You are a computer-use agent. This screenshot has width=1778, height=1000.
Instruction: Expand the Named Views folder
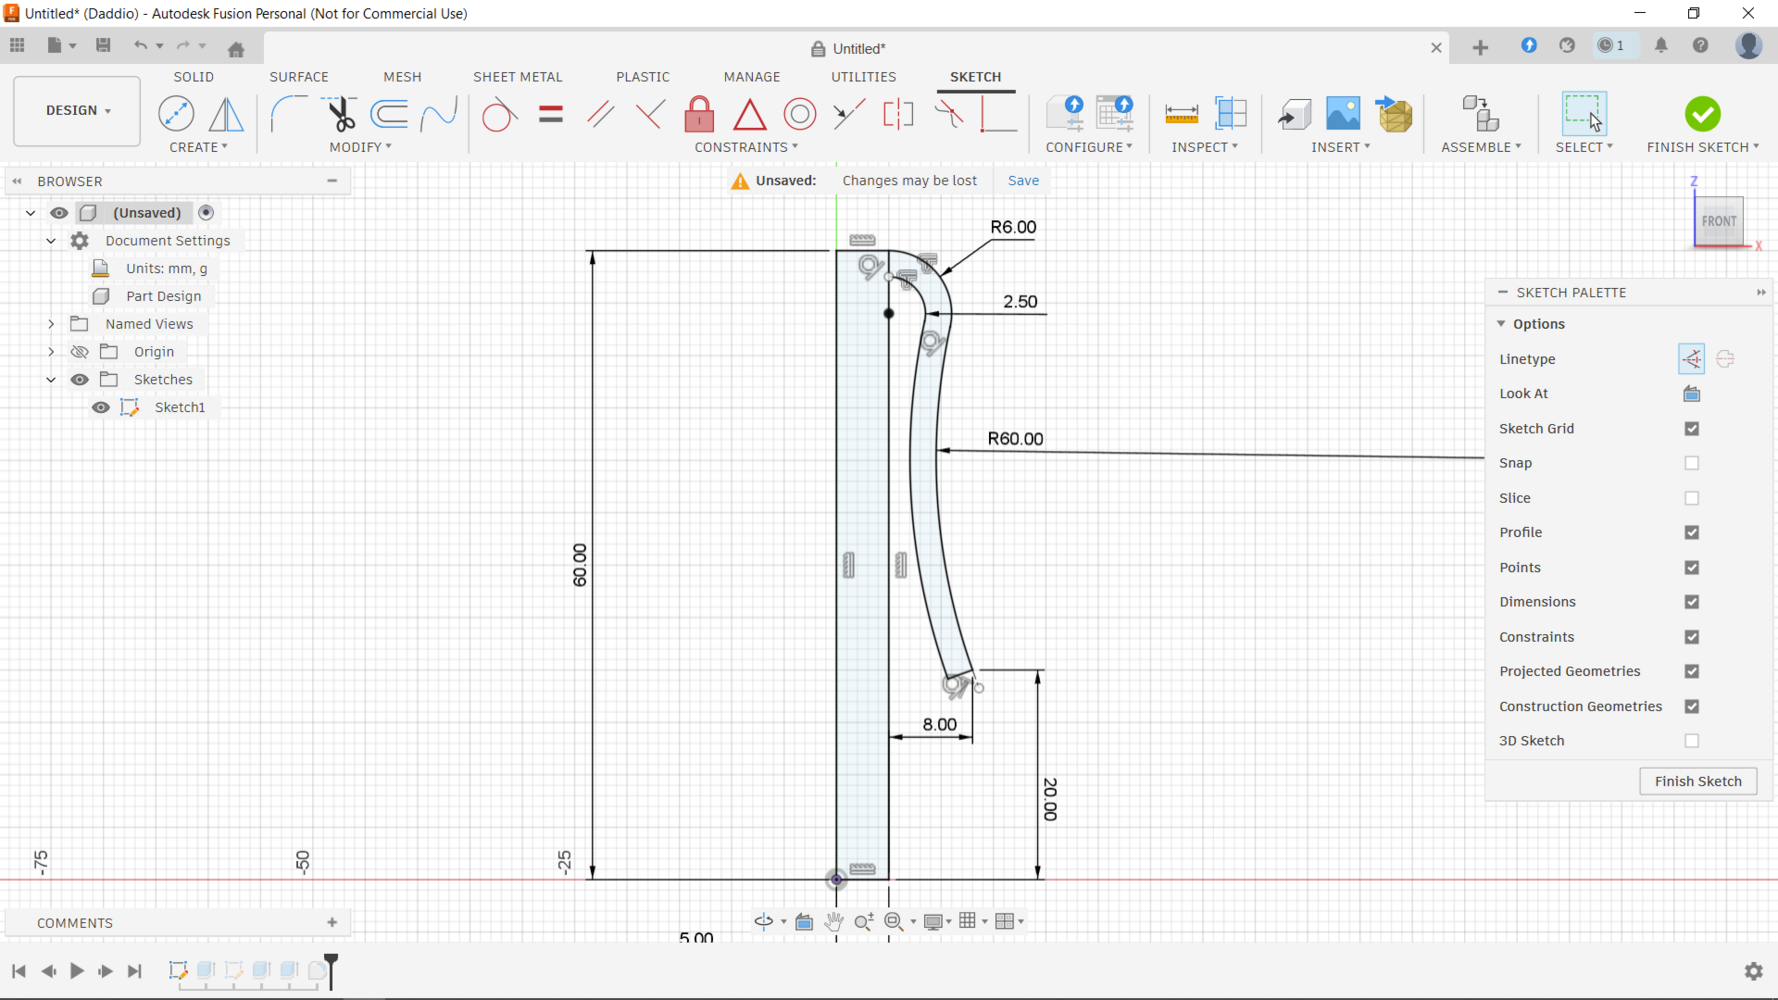51,324
